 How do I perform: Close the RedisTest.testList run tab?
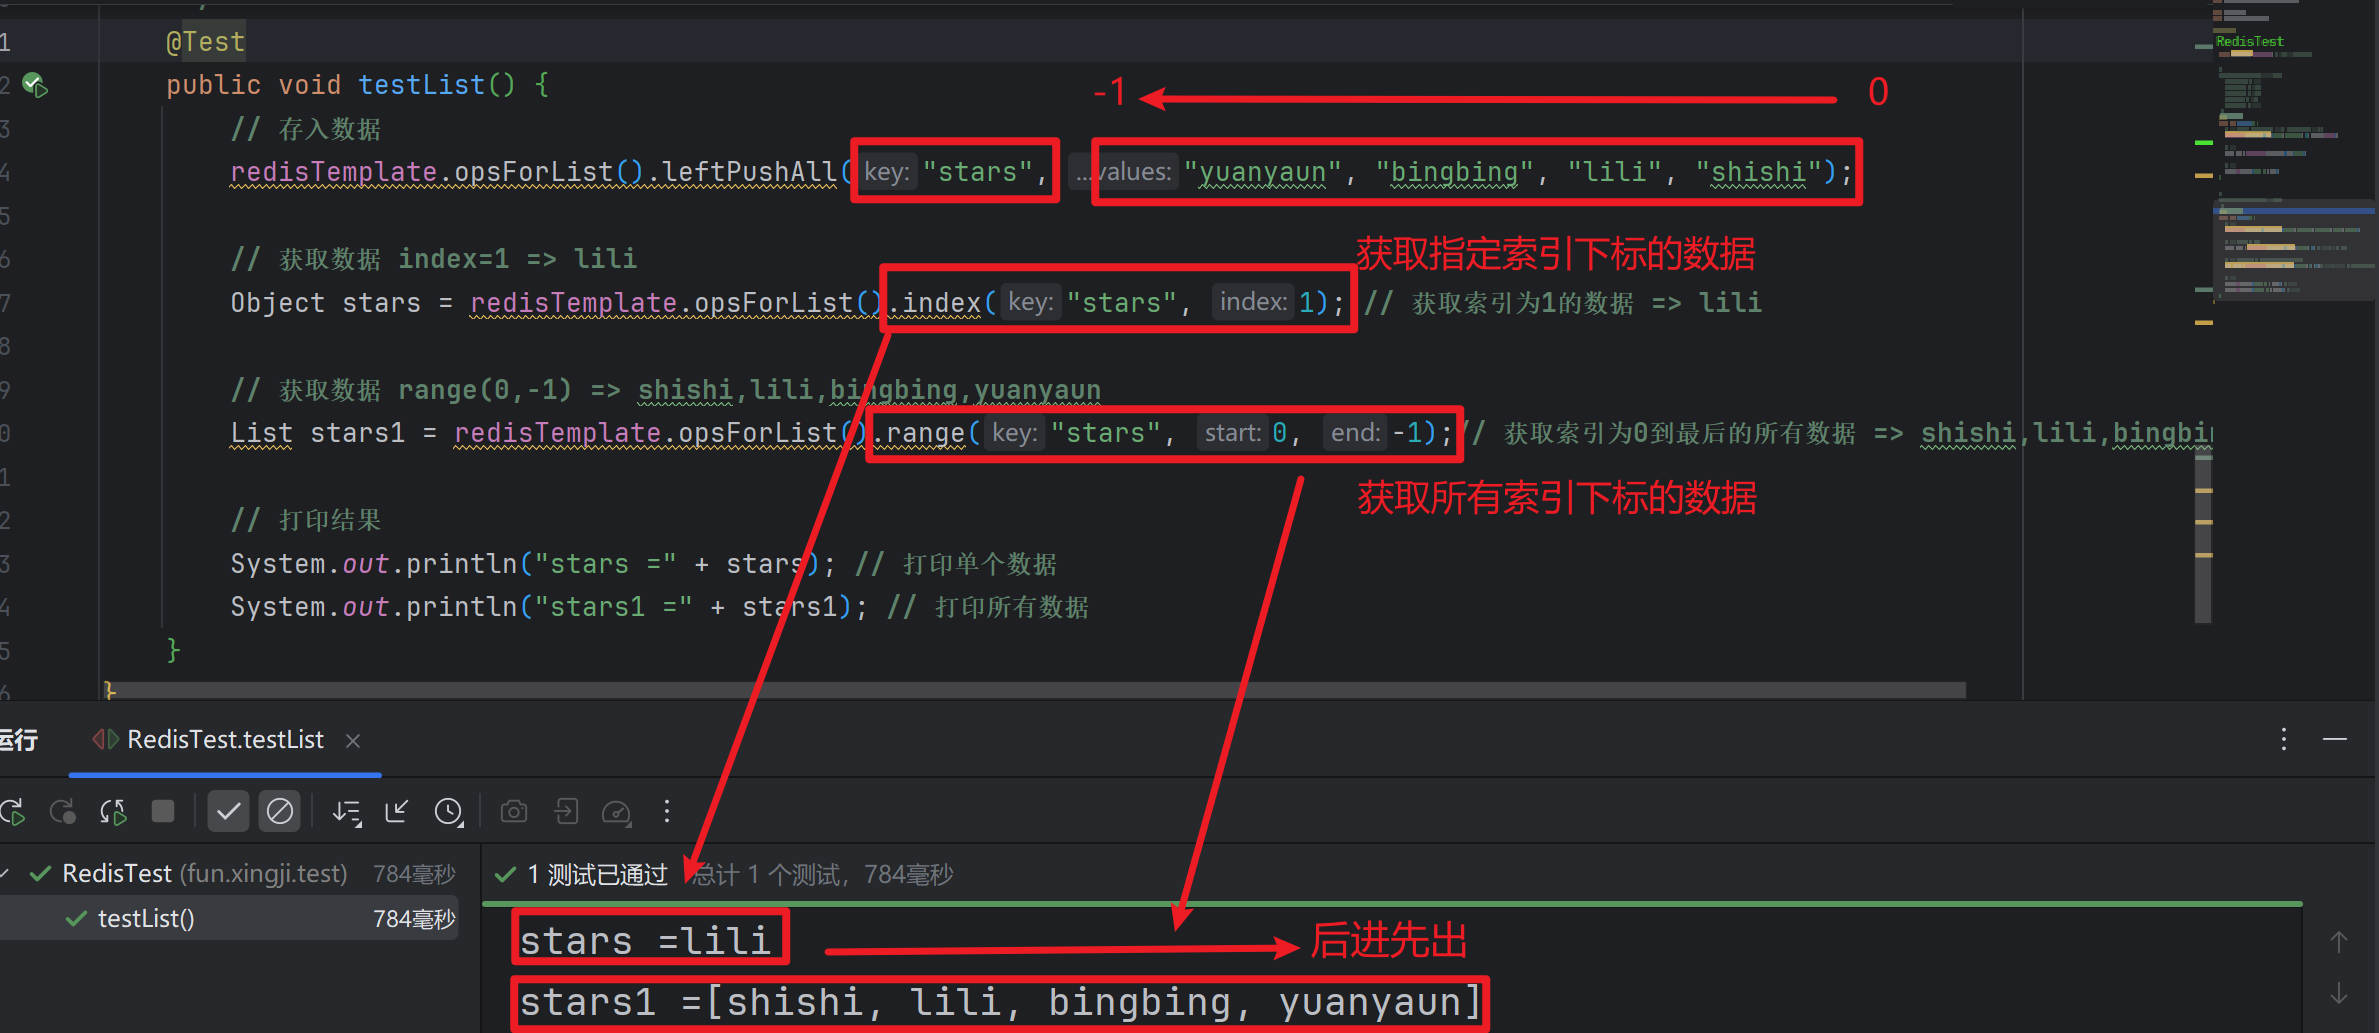click(353, 741)
